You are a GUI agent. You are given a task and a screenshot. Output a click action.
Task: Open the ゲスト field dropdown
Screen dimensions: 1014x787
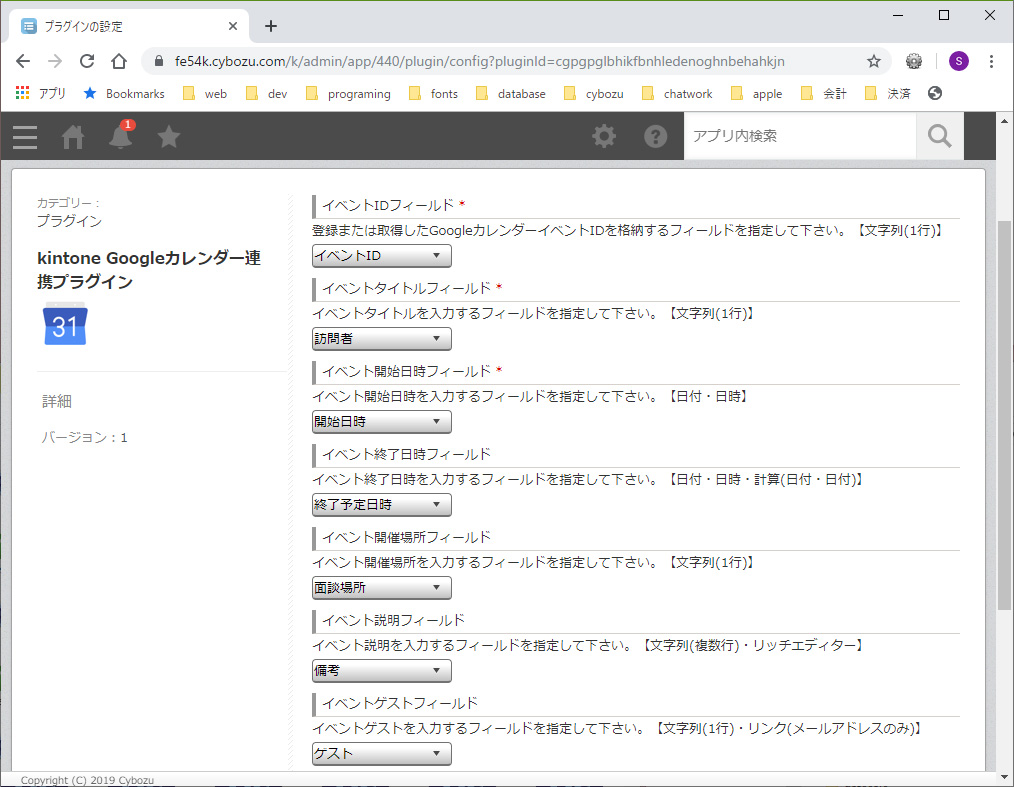(x=382, y=753)
